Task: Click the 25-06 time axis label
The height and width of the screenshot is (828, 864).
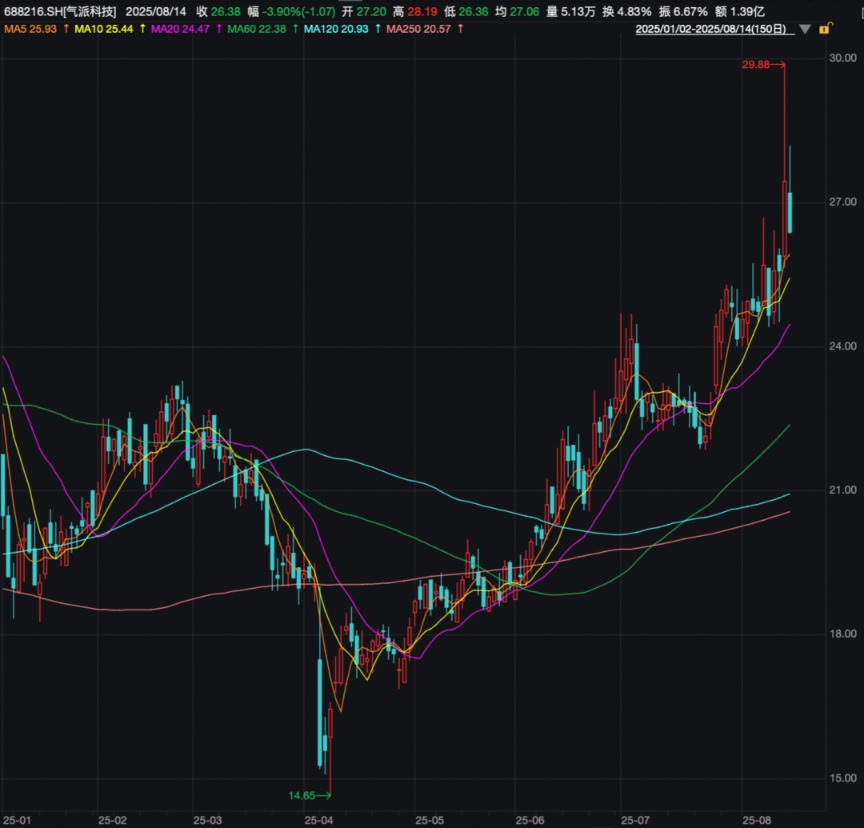Action: click(530, 820)
